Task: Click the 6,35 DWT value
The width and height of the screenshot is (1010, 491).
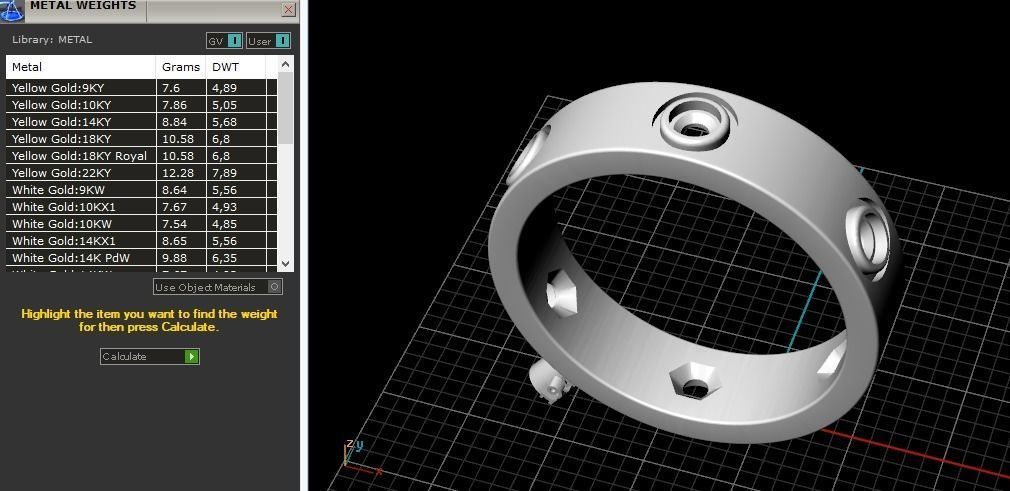Action: point(224,258)
